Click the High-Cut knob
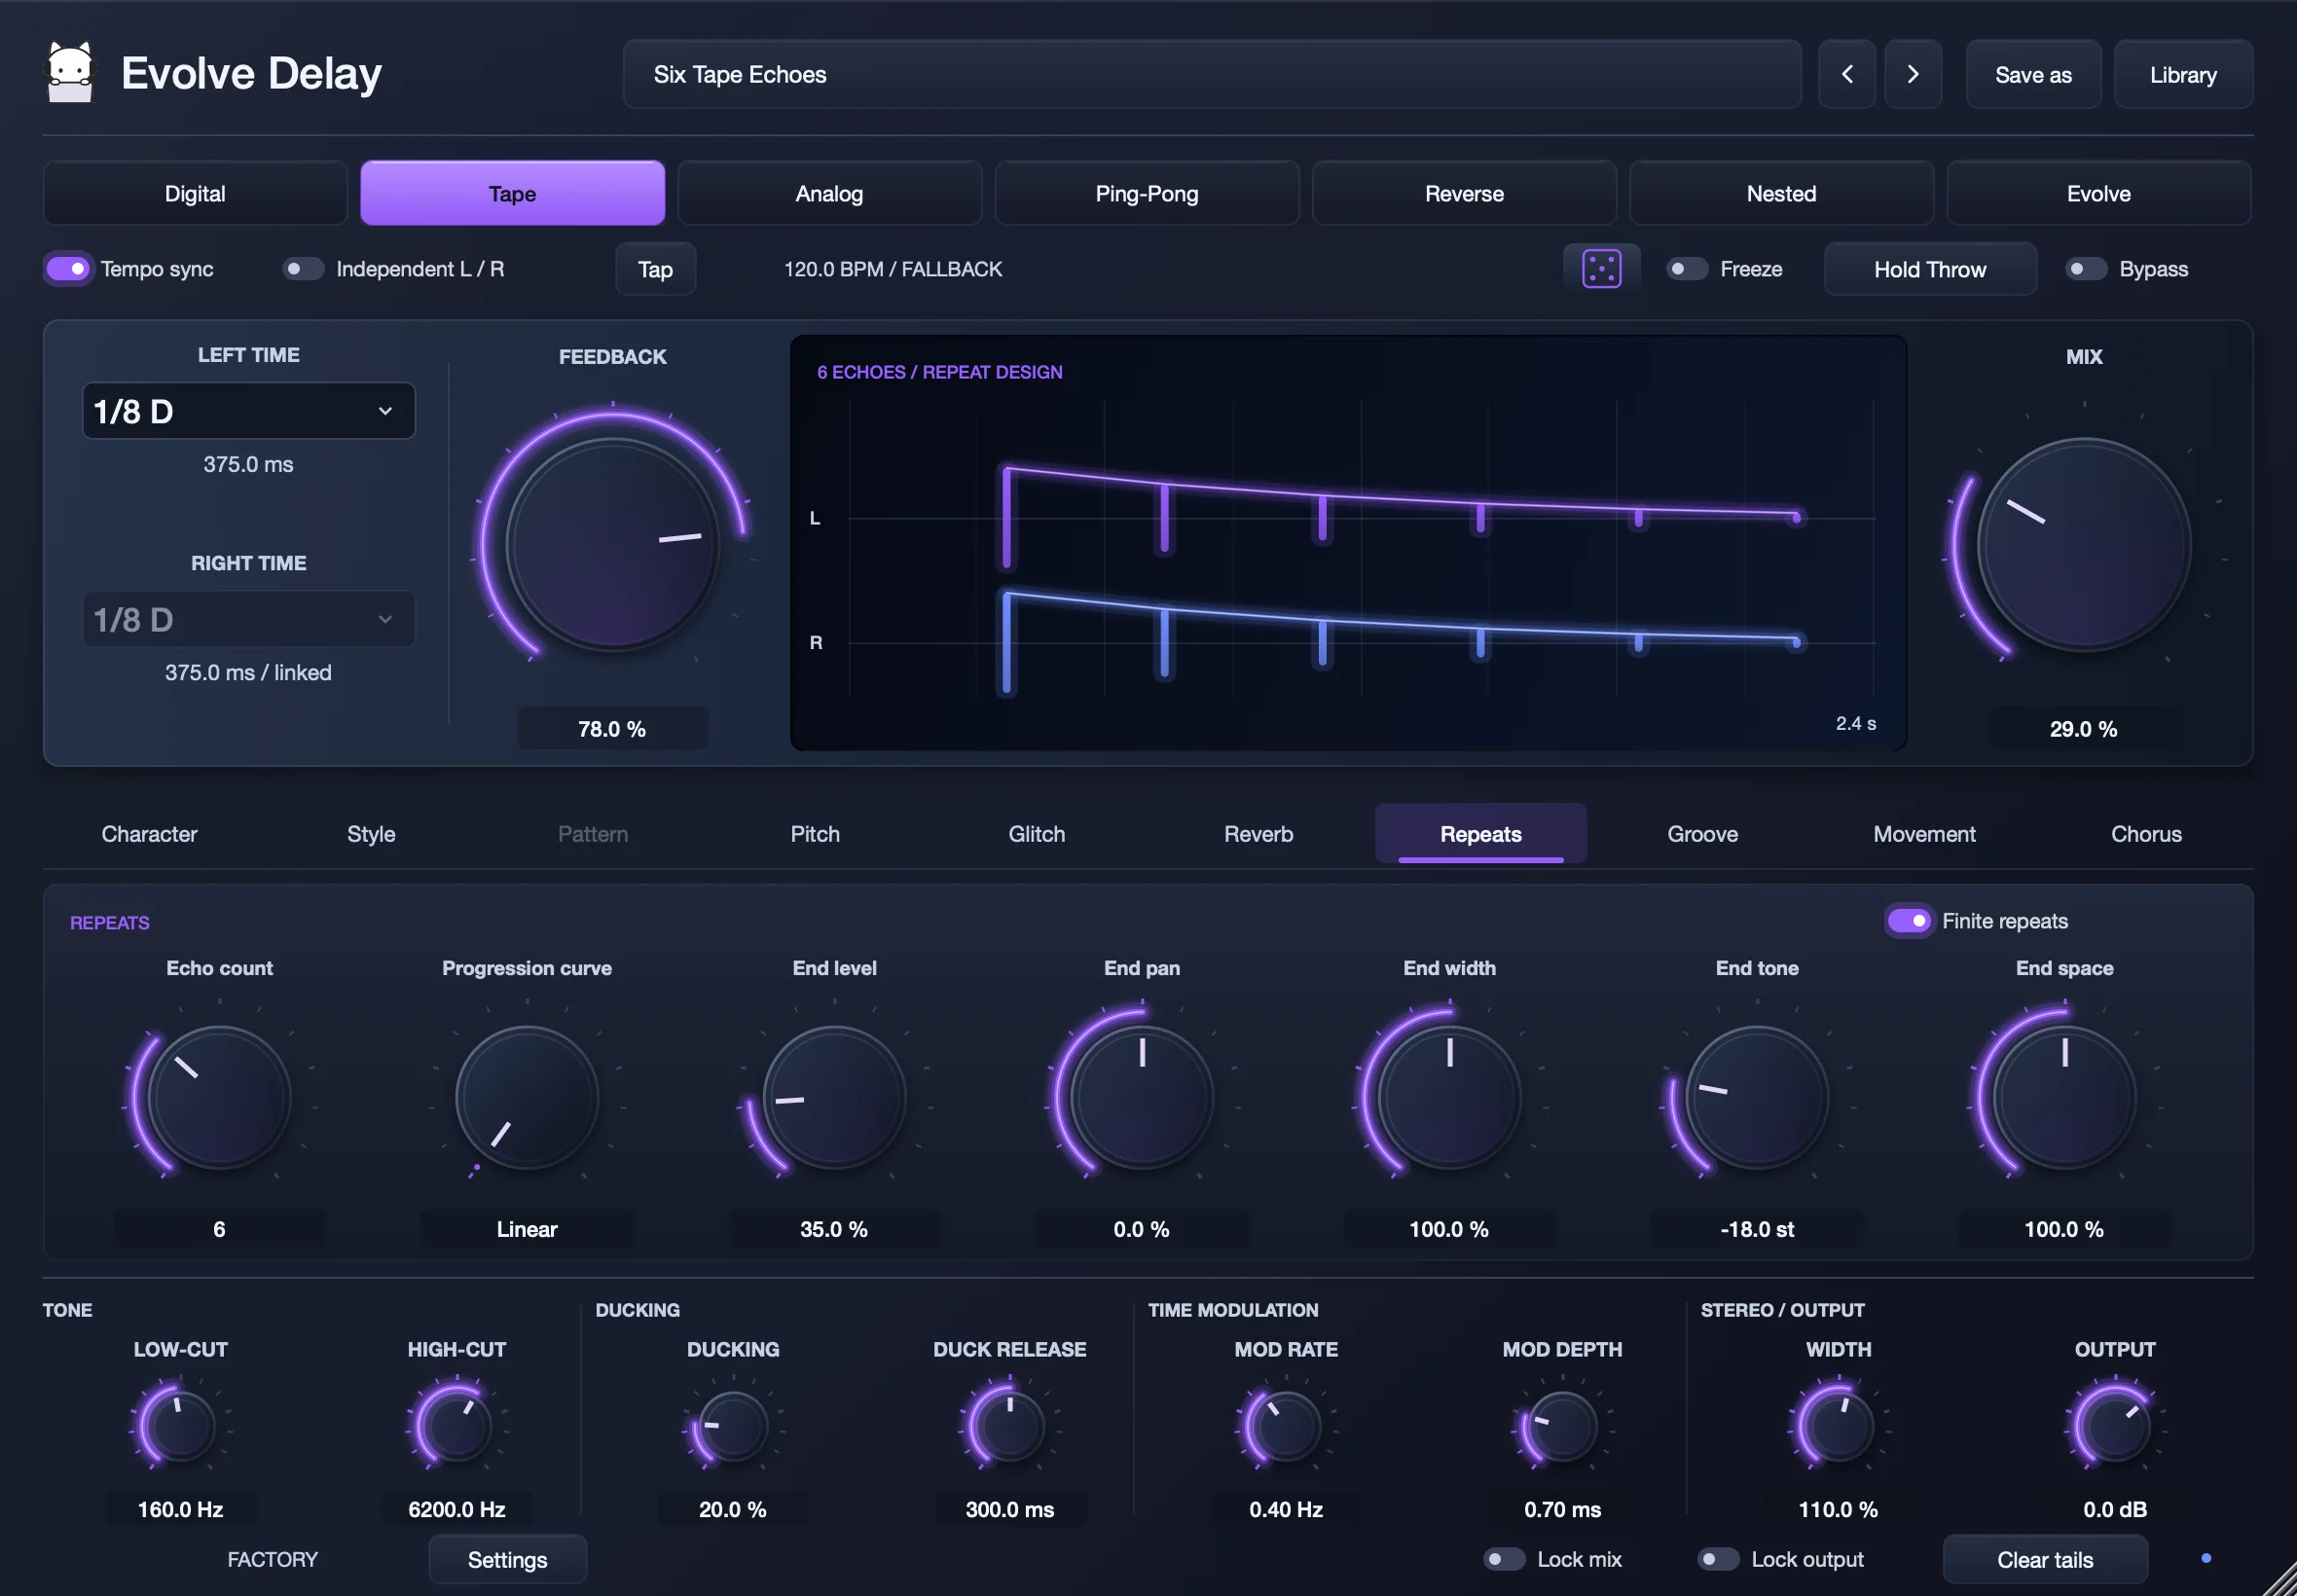This screenshot has height=1596, width=2297. point(456,1425)
